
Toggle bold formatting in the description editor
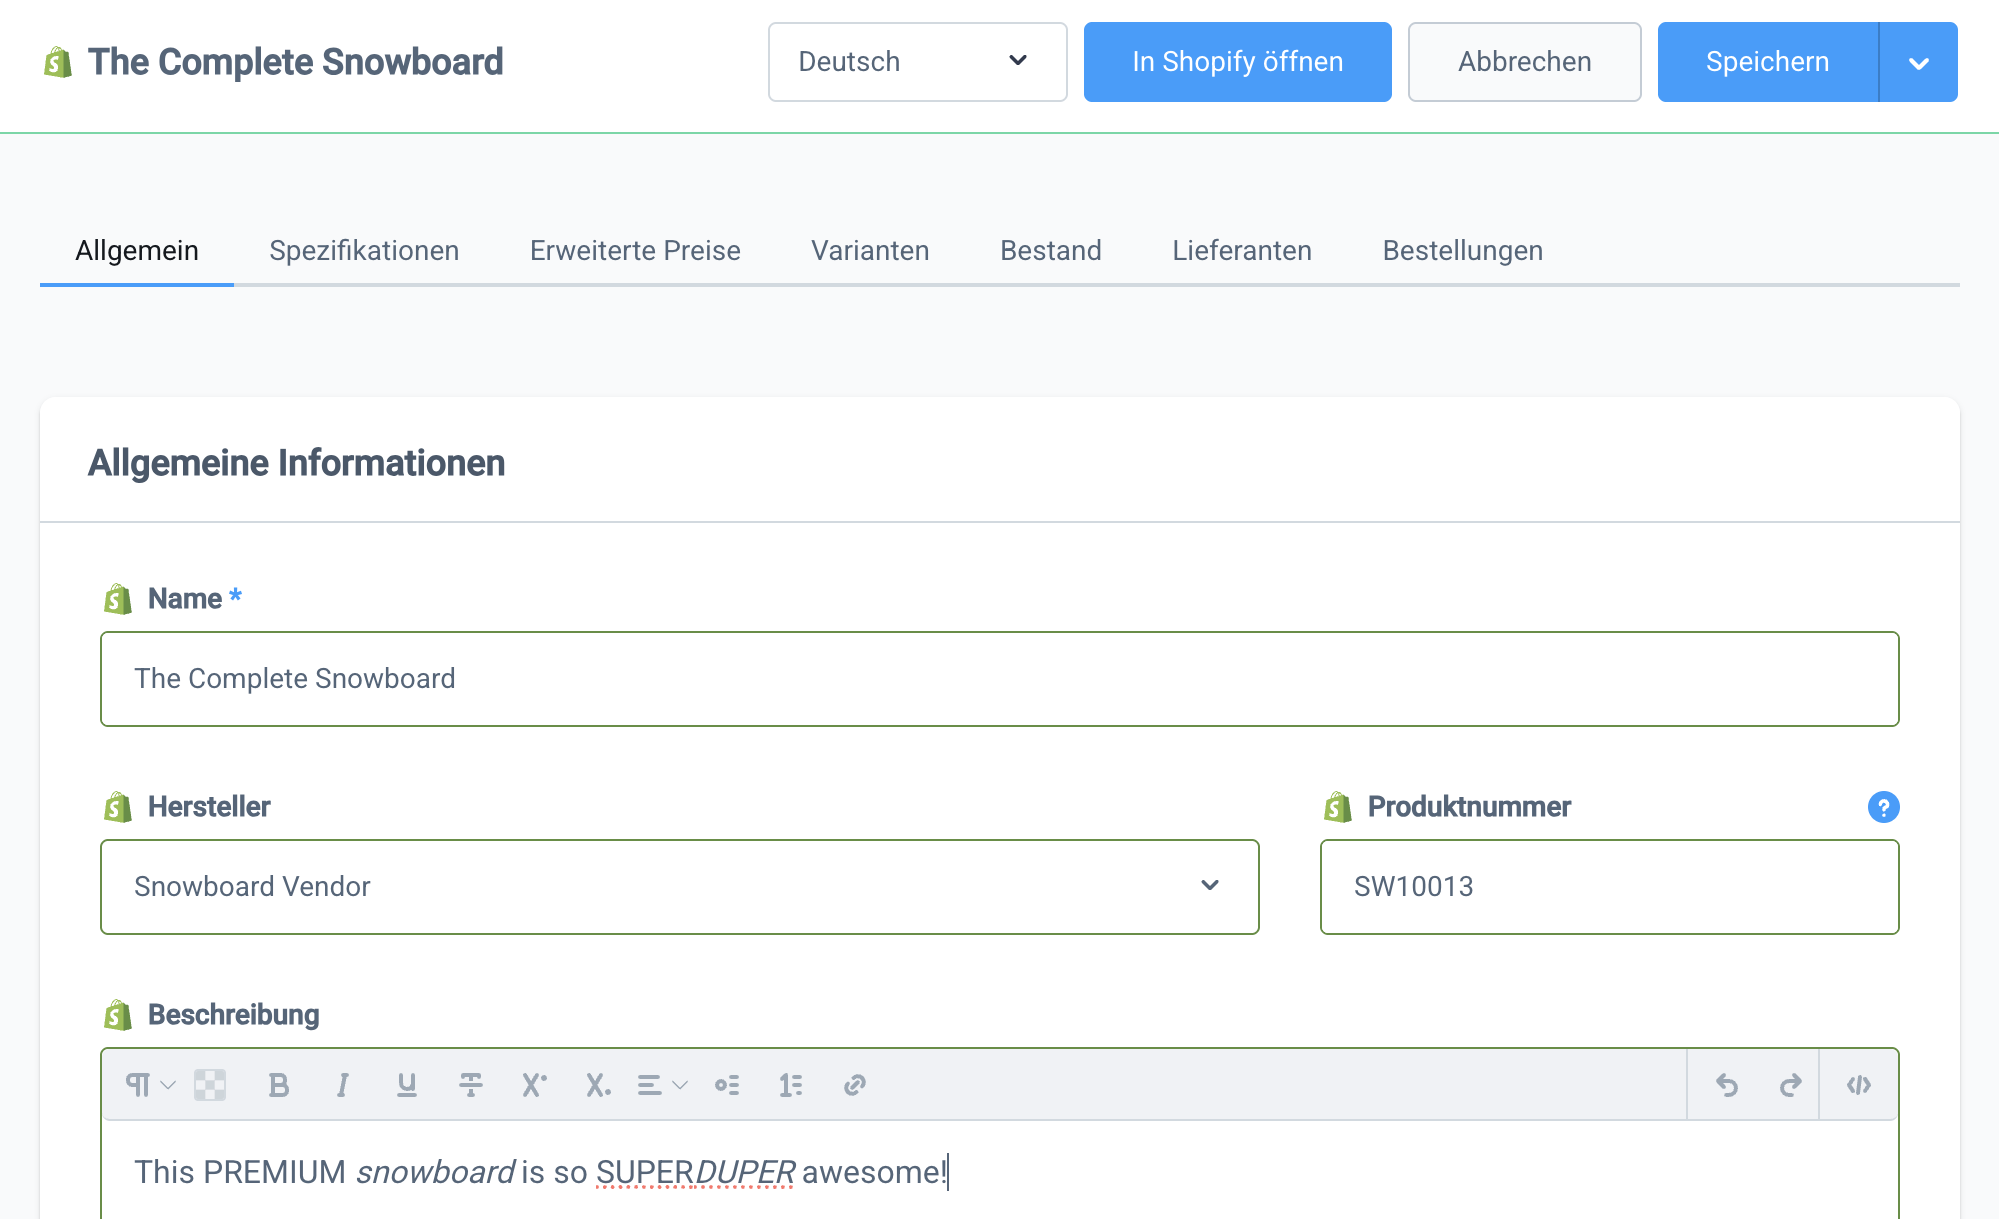(279, 1085)
